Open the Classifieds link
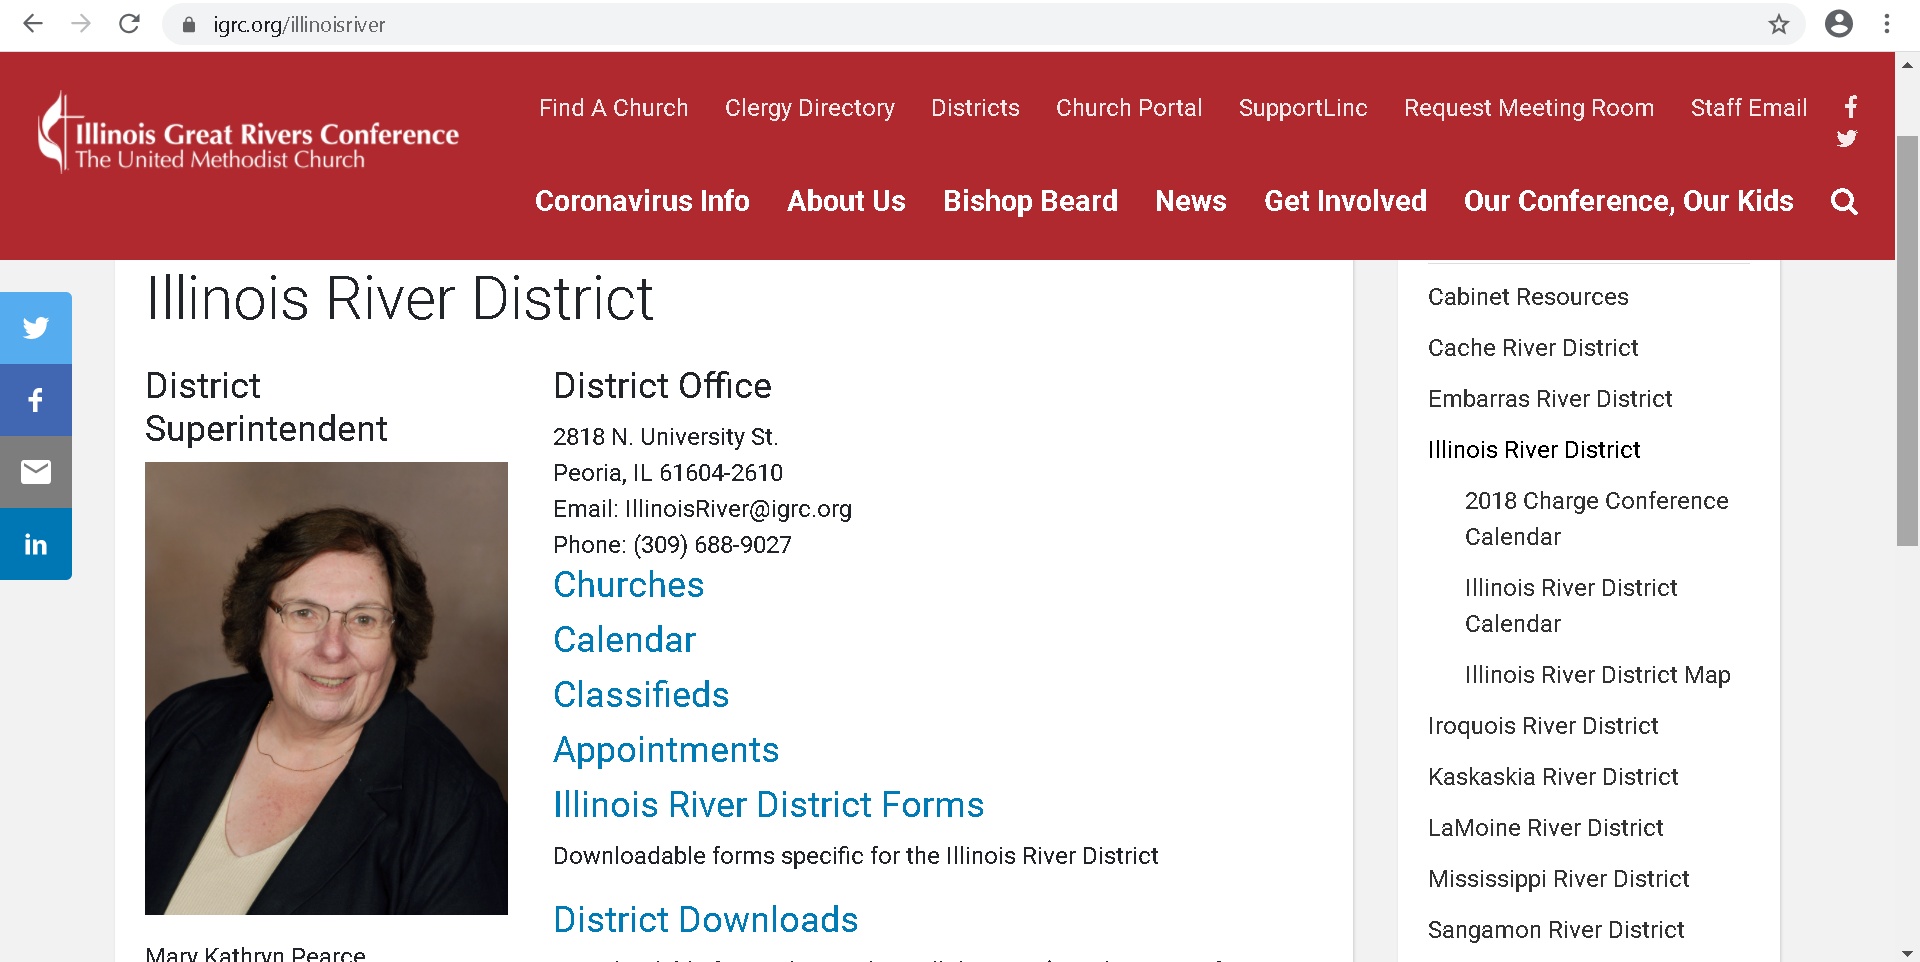 coord(641,695)
